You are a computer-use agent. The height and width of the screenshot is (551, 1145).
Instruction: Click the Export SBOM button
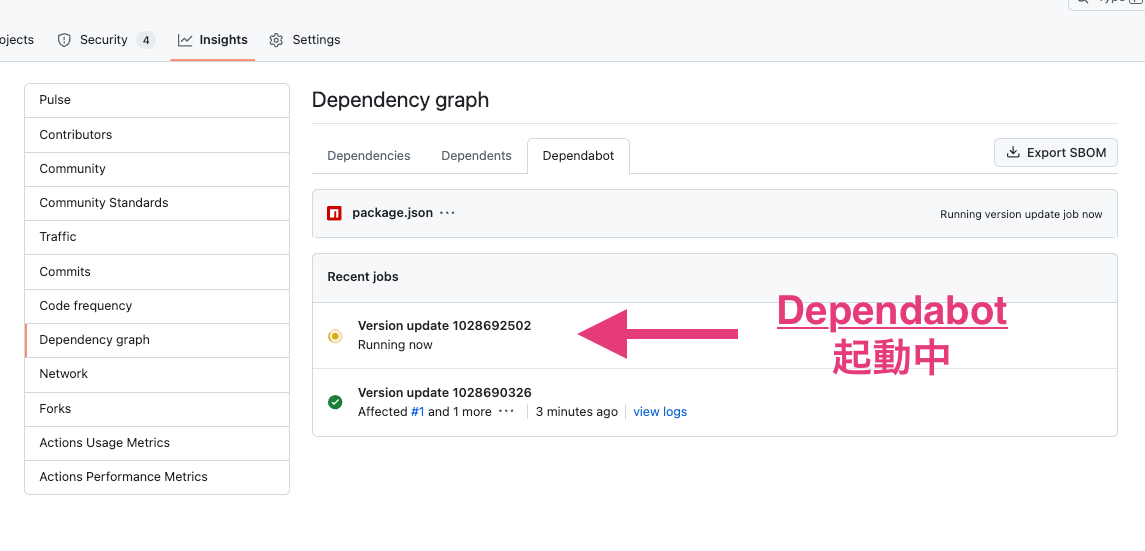click(1056, 153)
